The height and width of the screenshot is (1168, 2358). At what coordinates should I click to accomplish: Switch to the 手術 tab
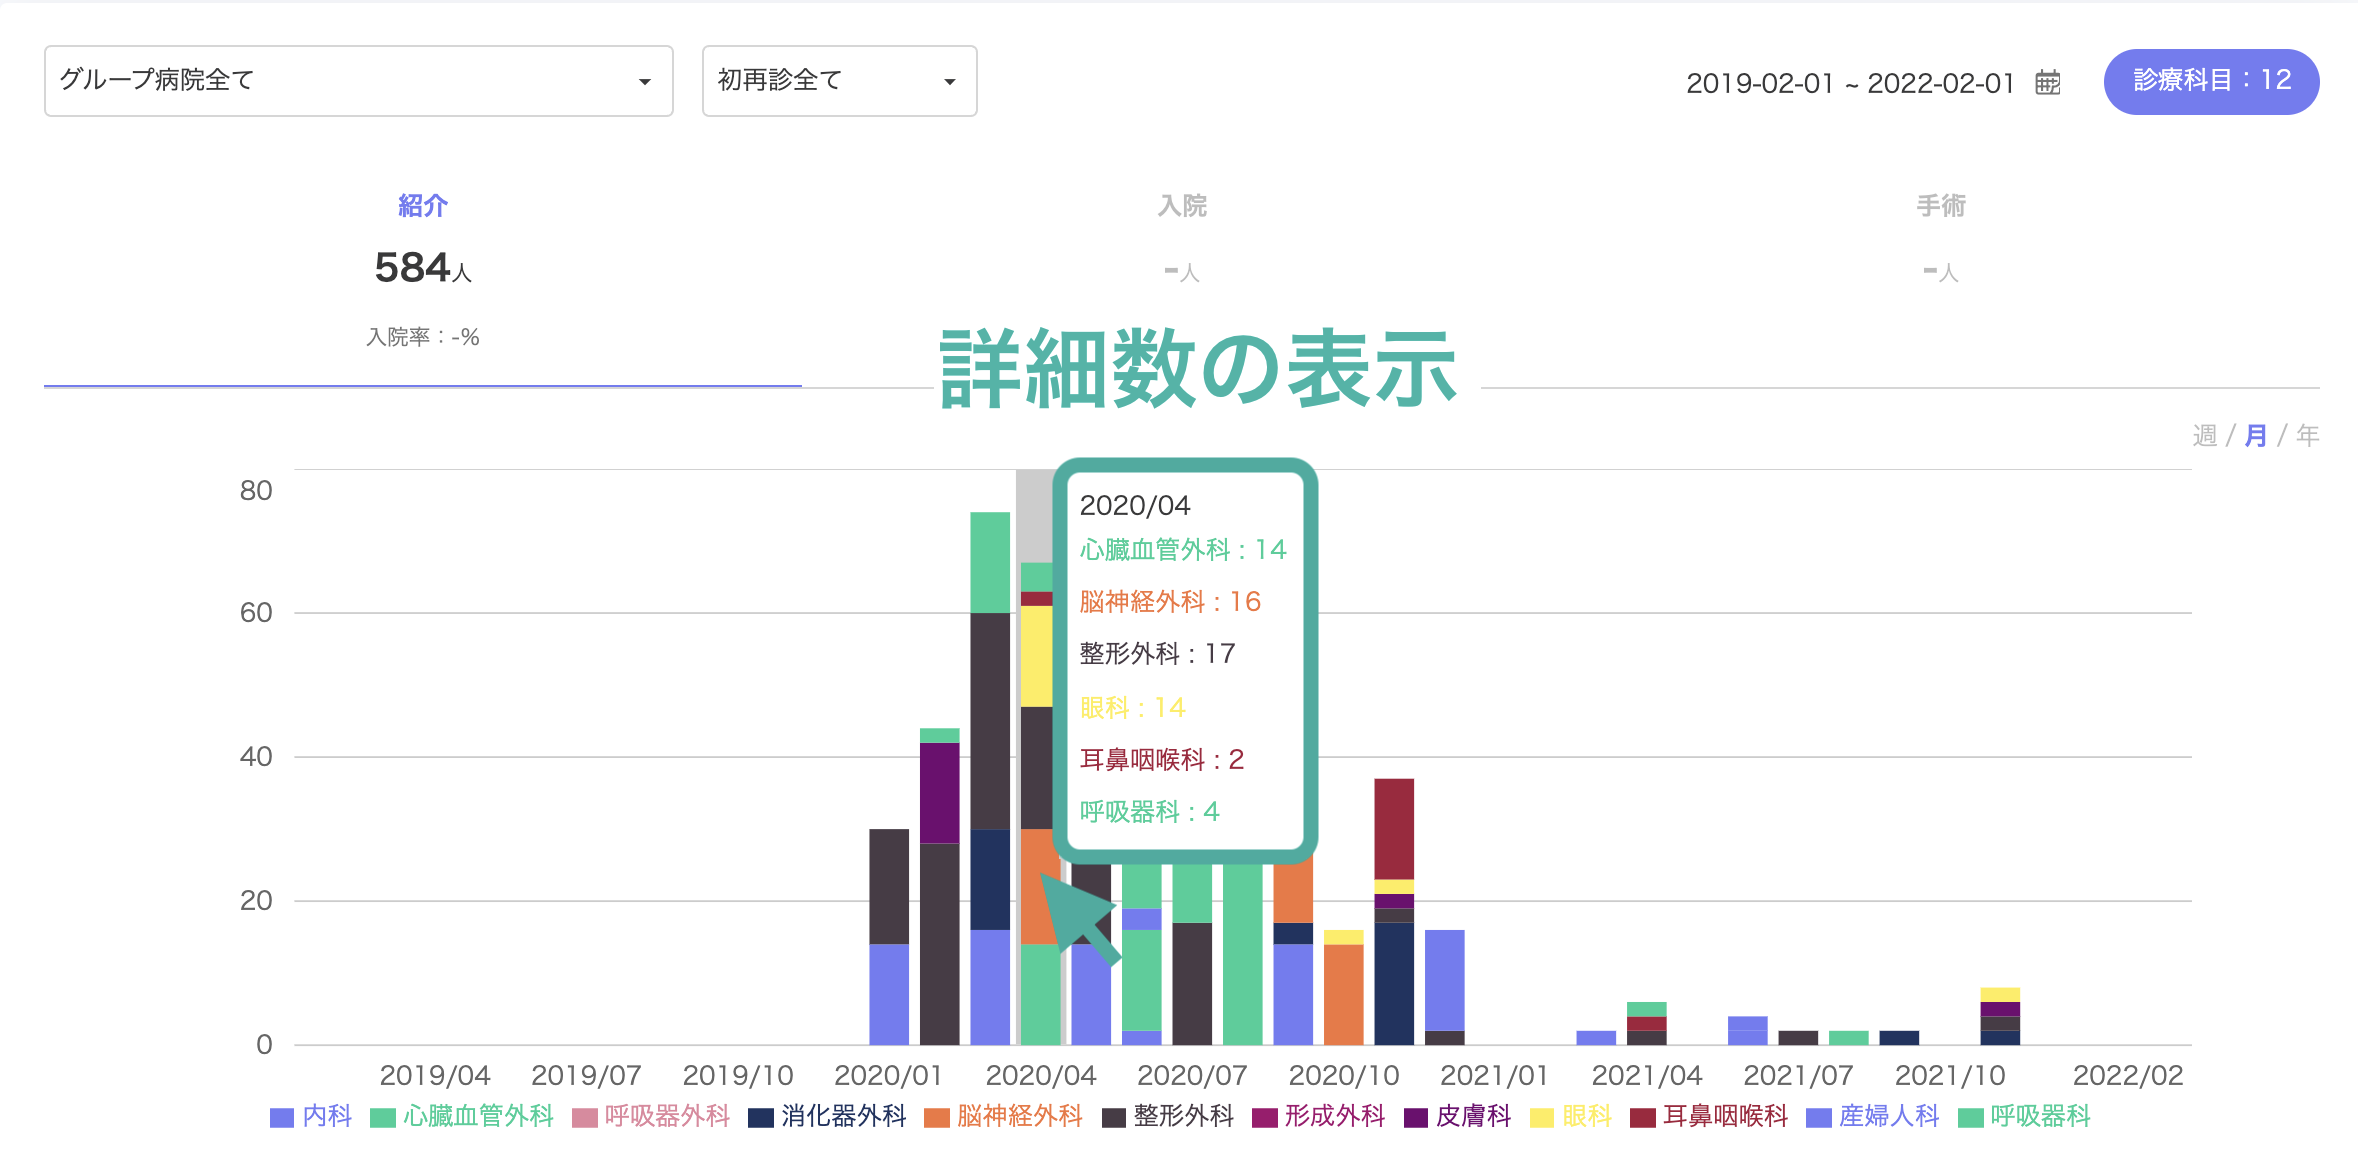coord(1940,206)
